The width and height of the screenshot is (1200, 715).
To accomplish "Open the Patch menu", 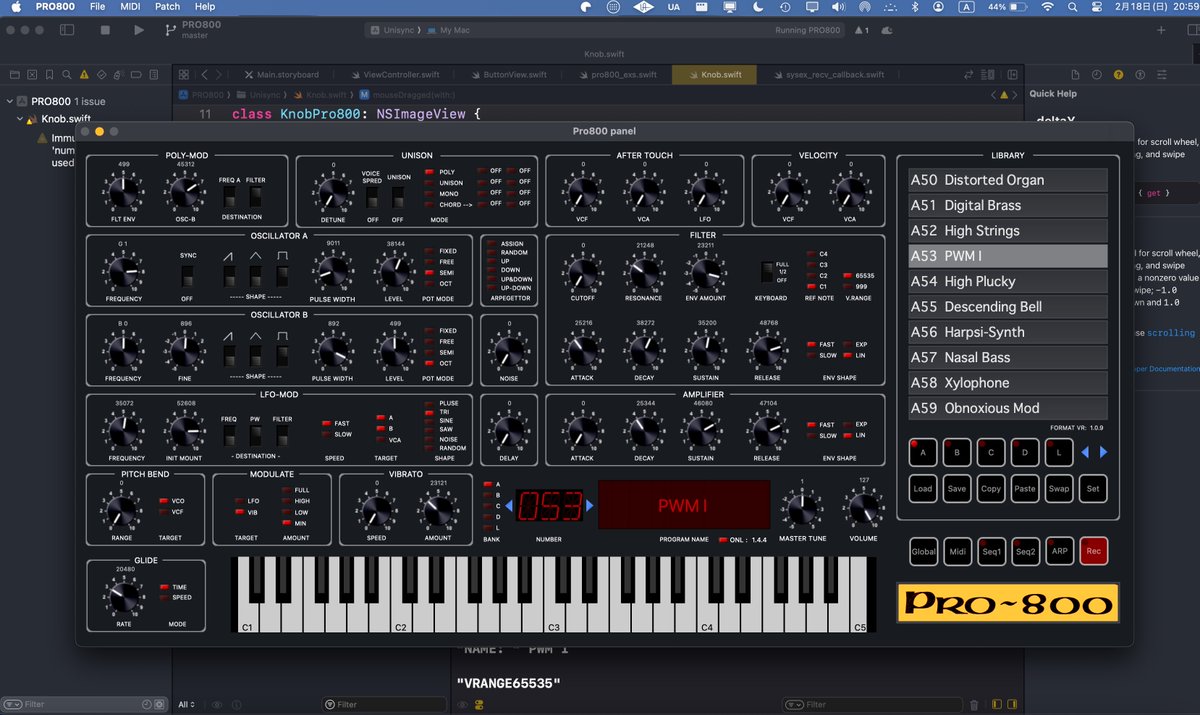I will click(x=167, y=7).
